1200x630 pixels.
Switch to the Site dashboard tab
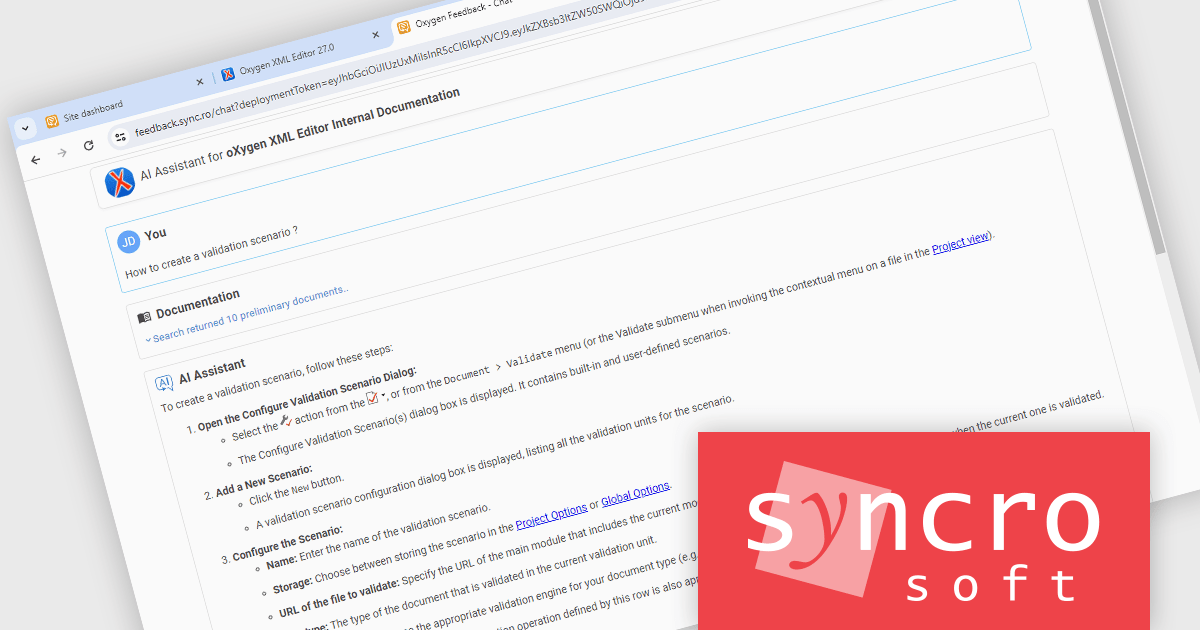coord(93,104)
